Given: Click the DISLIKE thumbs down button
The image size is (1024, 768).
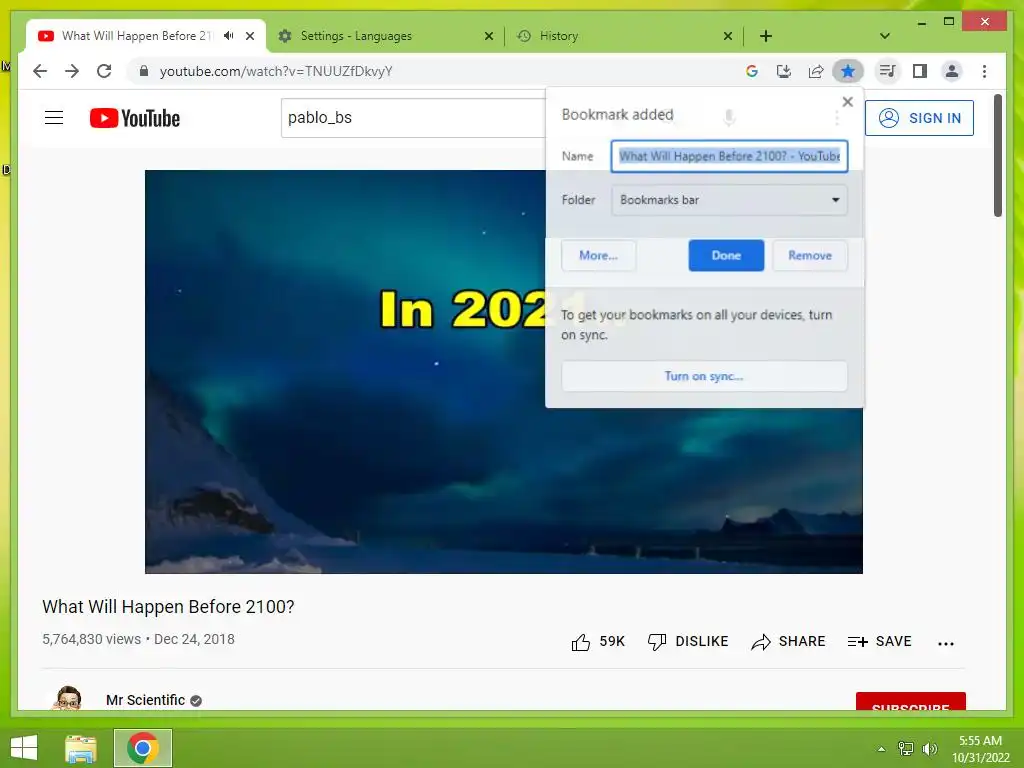Looking at the screenshot, I should 688,642.
